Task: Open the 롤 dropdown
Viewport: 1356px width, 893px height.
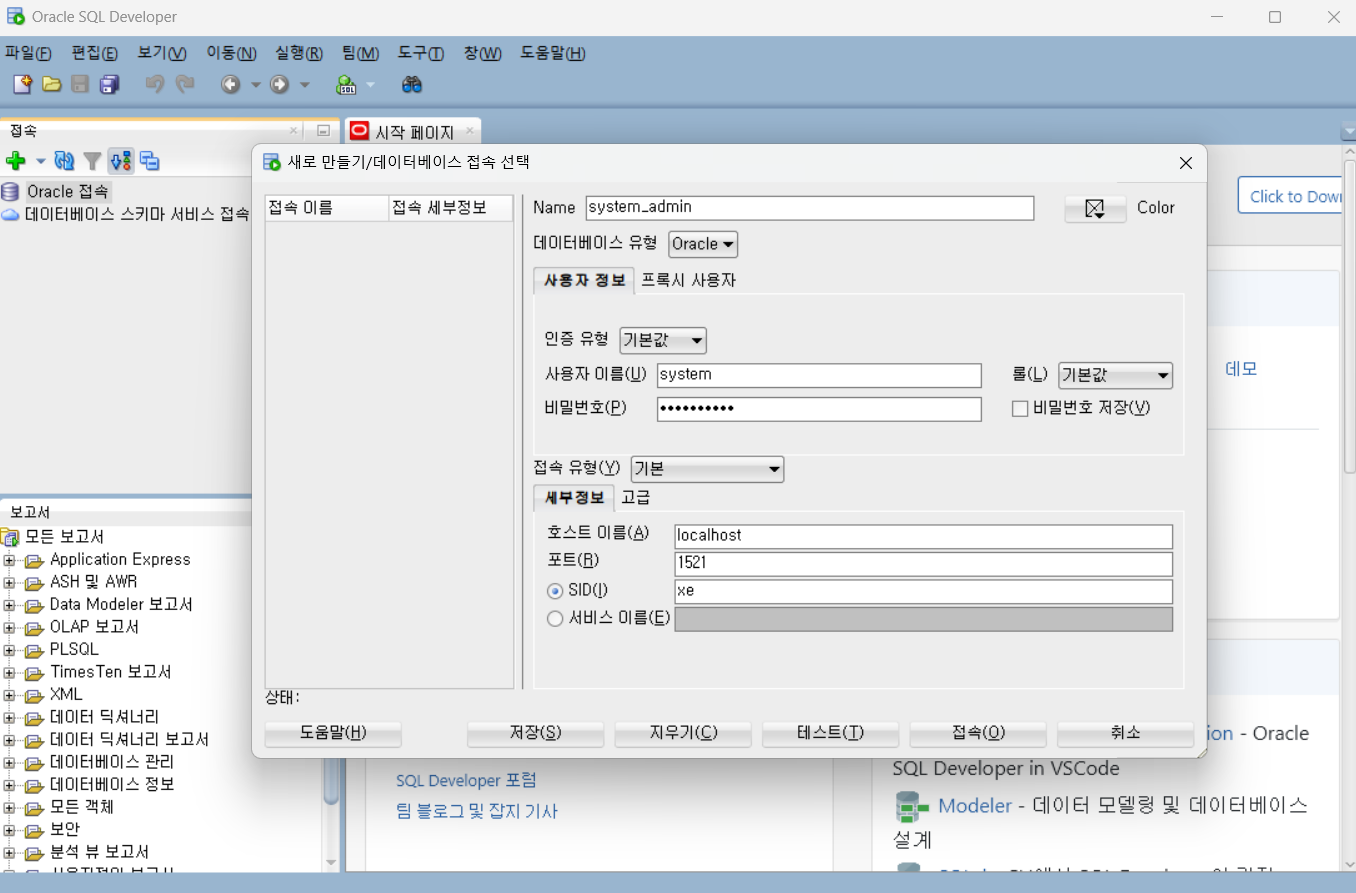Action: 1115,376
